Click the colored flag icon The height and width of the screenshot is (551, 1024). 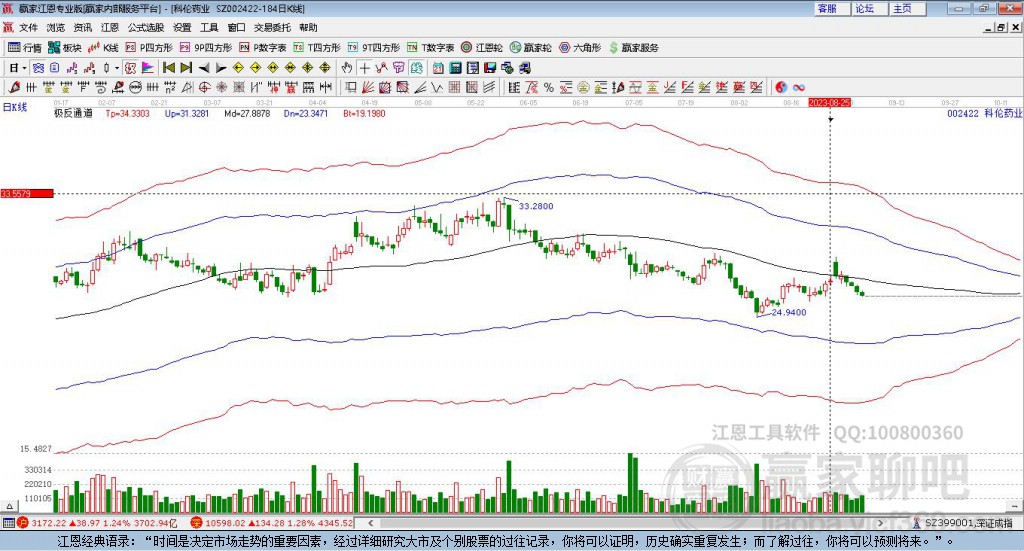148,68
